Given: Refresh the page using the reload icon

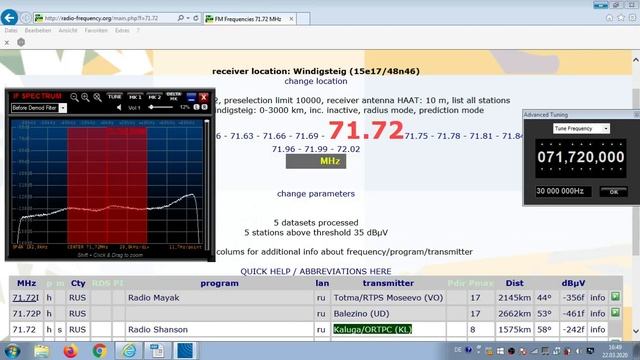Looking at the screenshot, I should pos(196,18).
